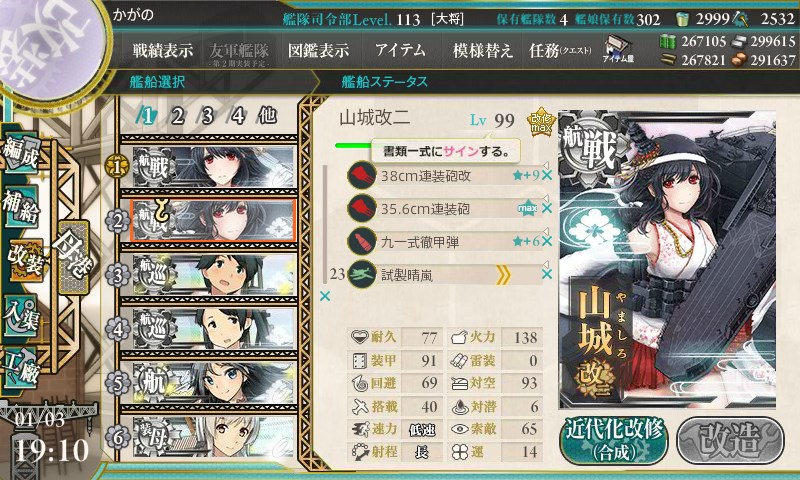Open the アイテム屋 item shop icon

(x=618, y=49)
